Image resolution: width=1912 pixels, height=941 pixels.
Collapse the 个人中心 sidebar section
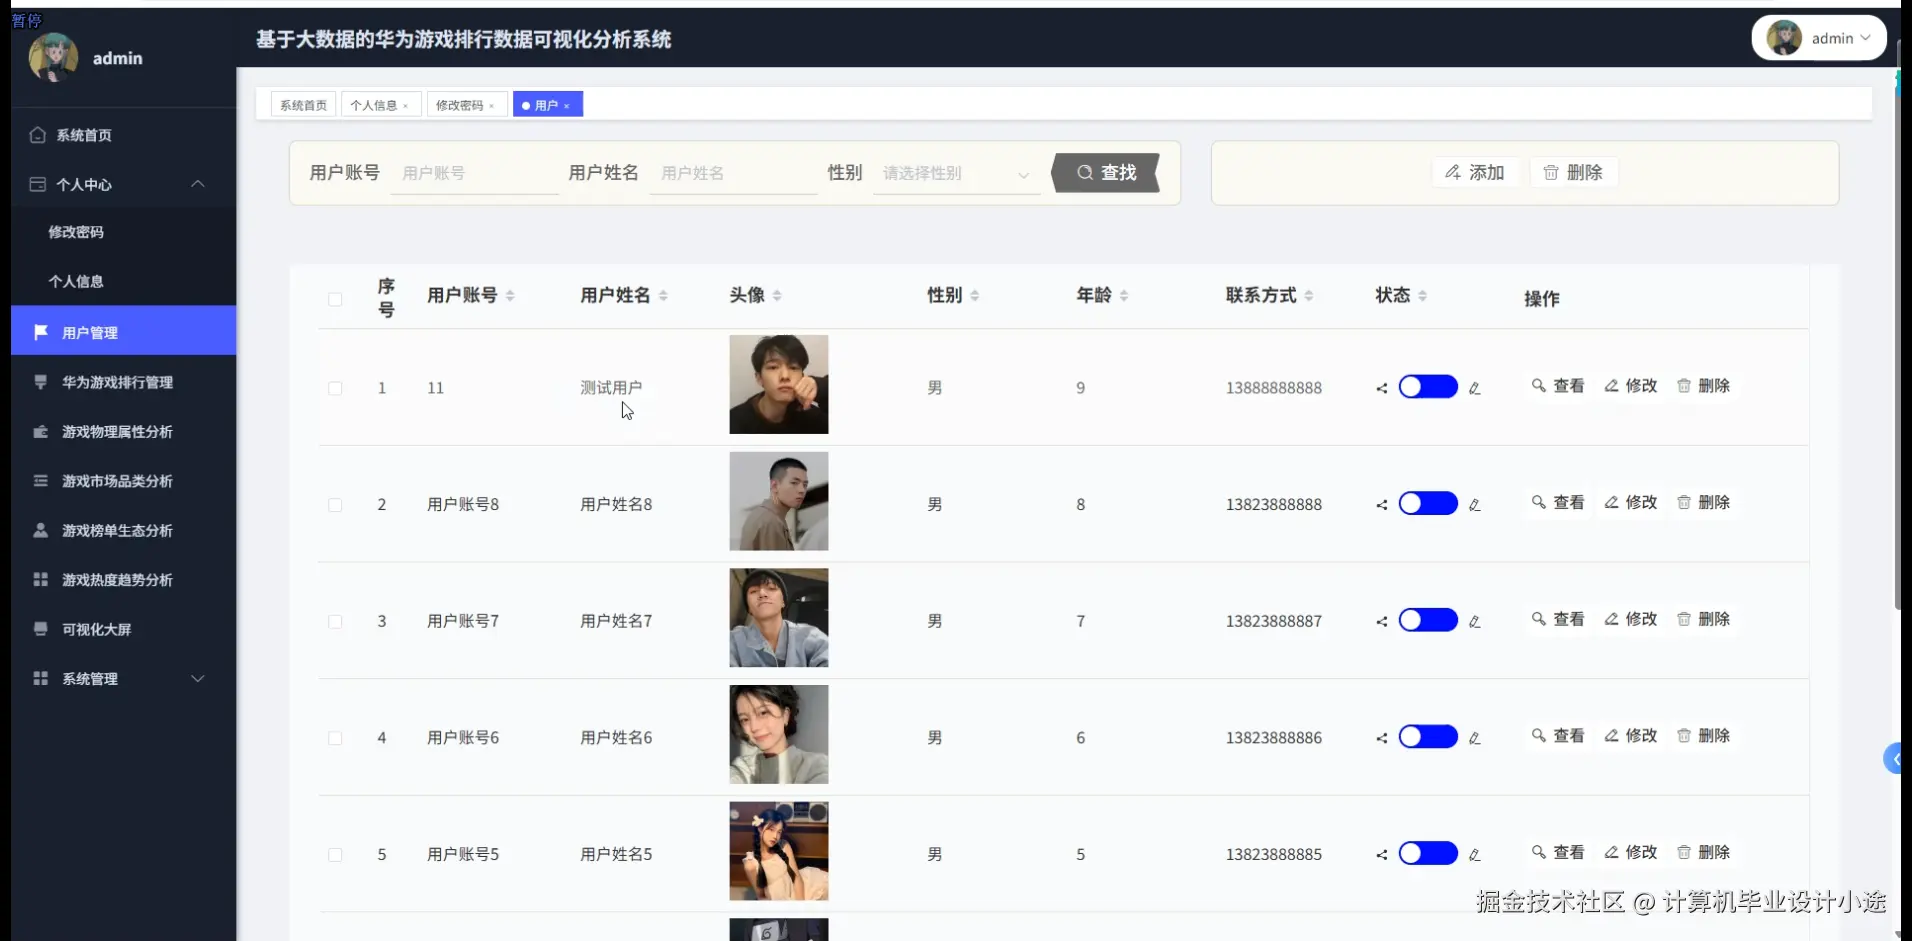point(197,184)
